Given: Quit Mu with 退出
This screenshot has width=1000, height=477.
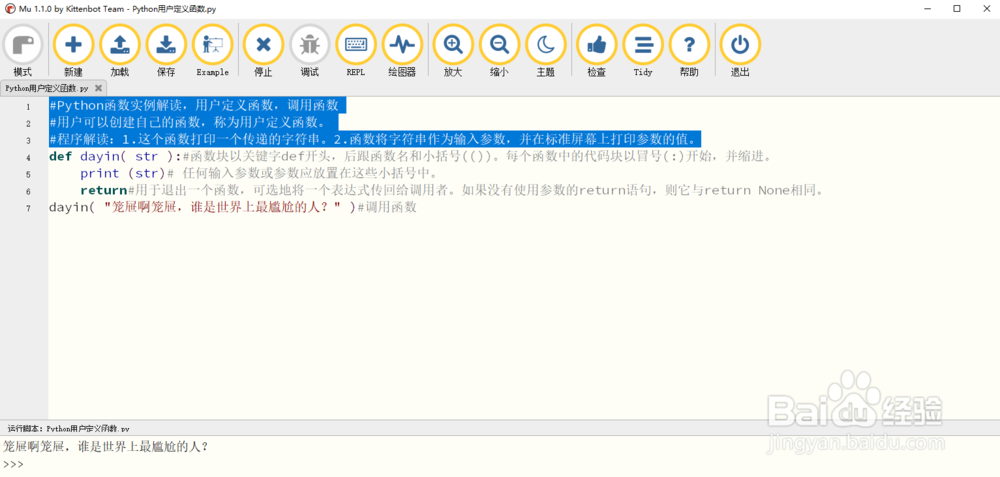Looking at the screenshot, I should pos(740,51).
